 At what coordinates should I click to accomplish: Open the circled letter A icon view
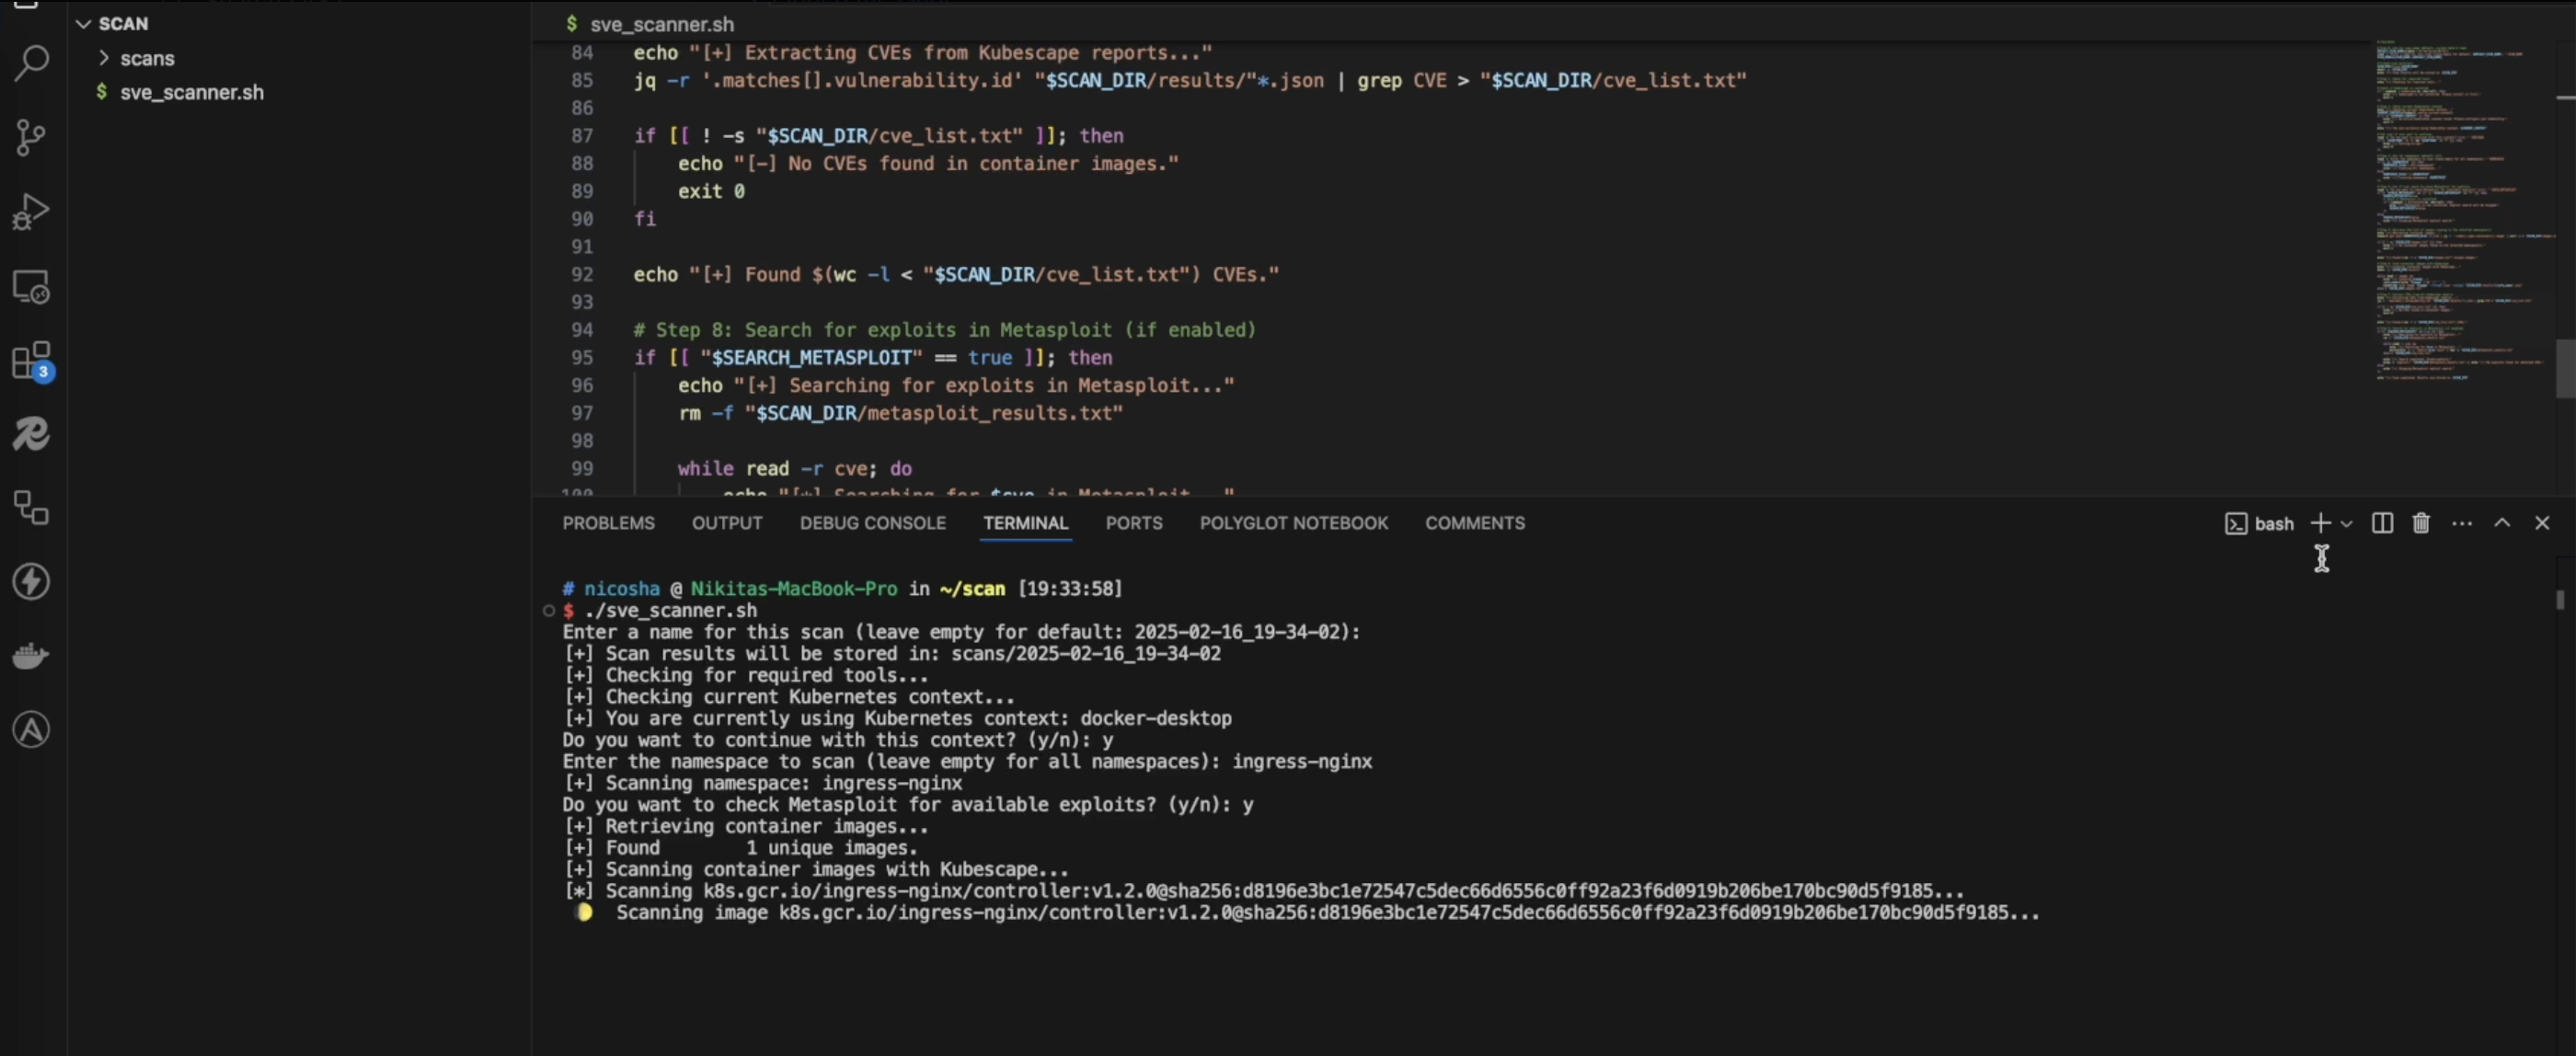(31, 730)
